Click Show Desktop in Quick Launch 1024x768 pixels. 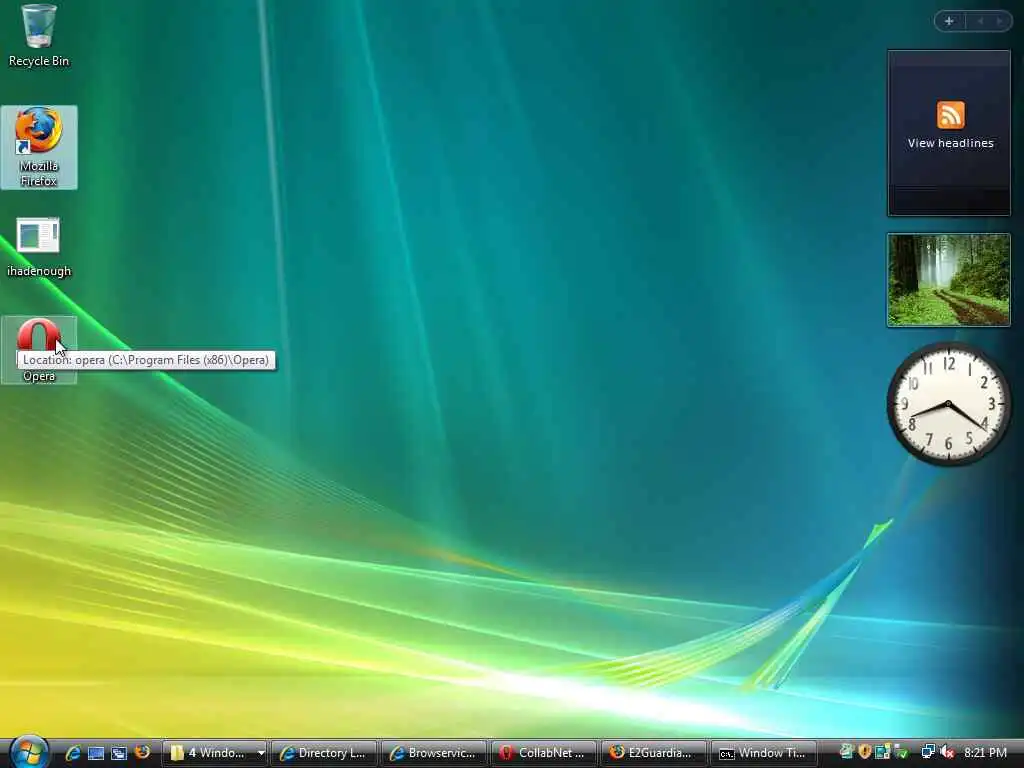[96, 753]
